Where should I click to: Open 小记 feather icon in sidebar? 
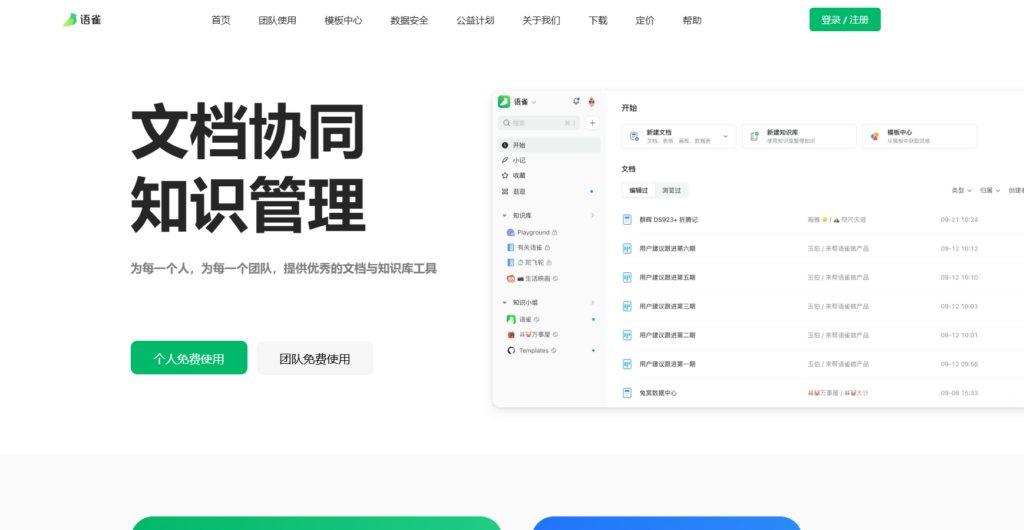(505, 160)
